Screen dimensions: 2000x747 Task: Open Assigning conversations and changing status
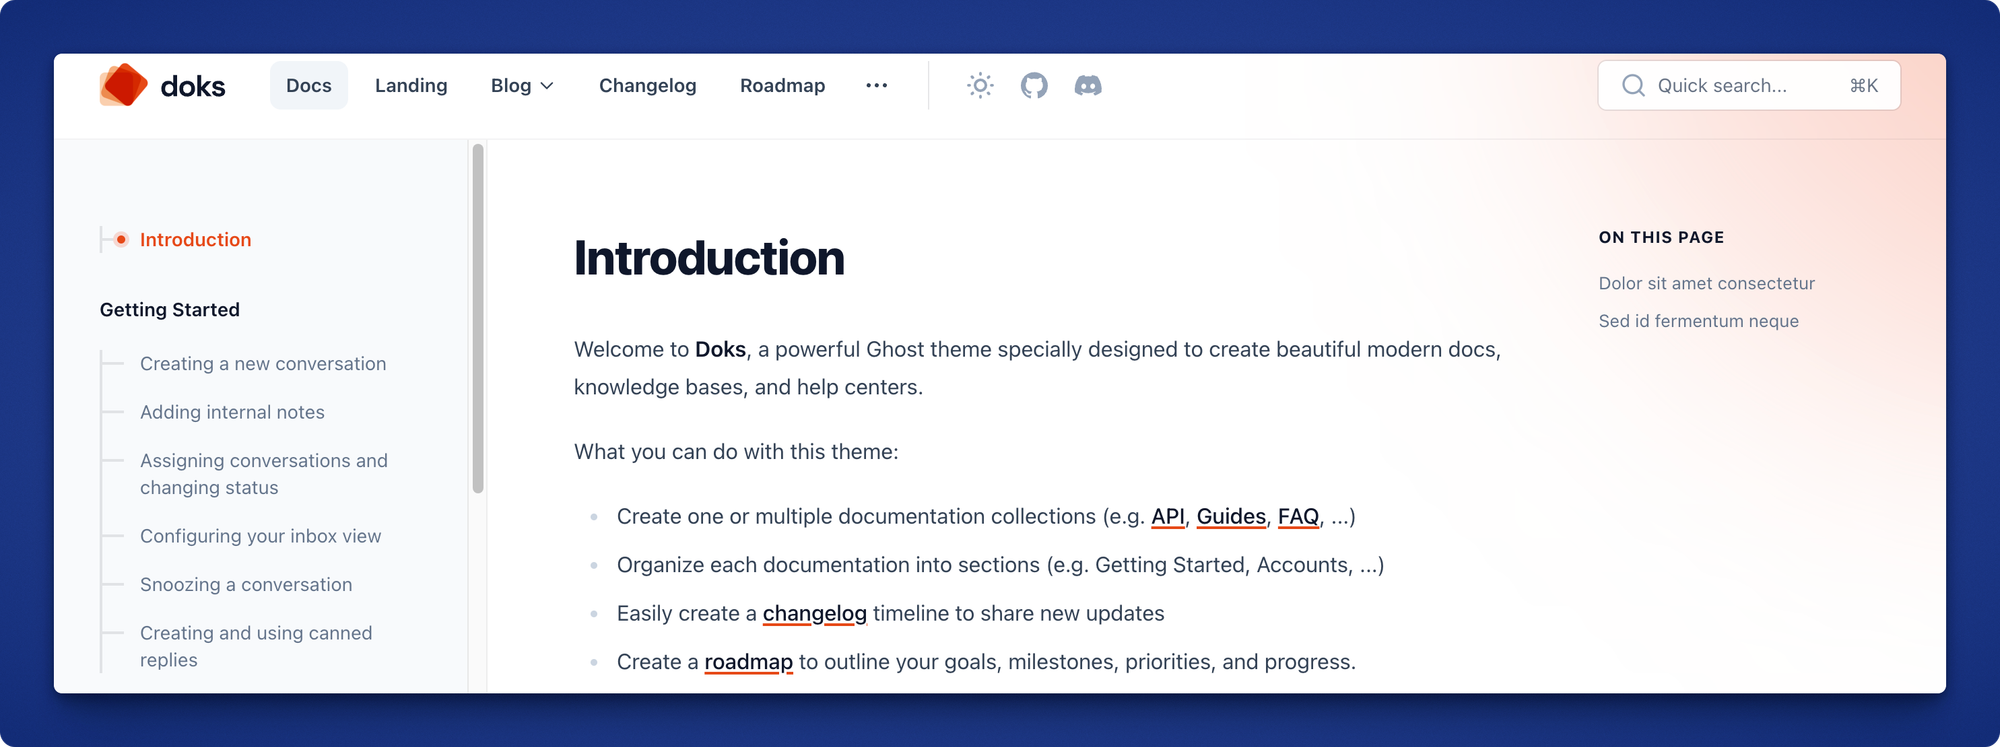click(x=264, y=474)
